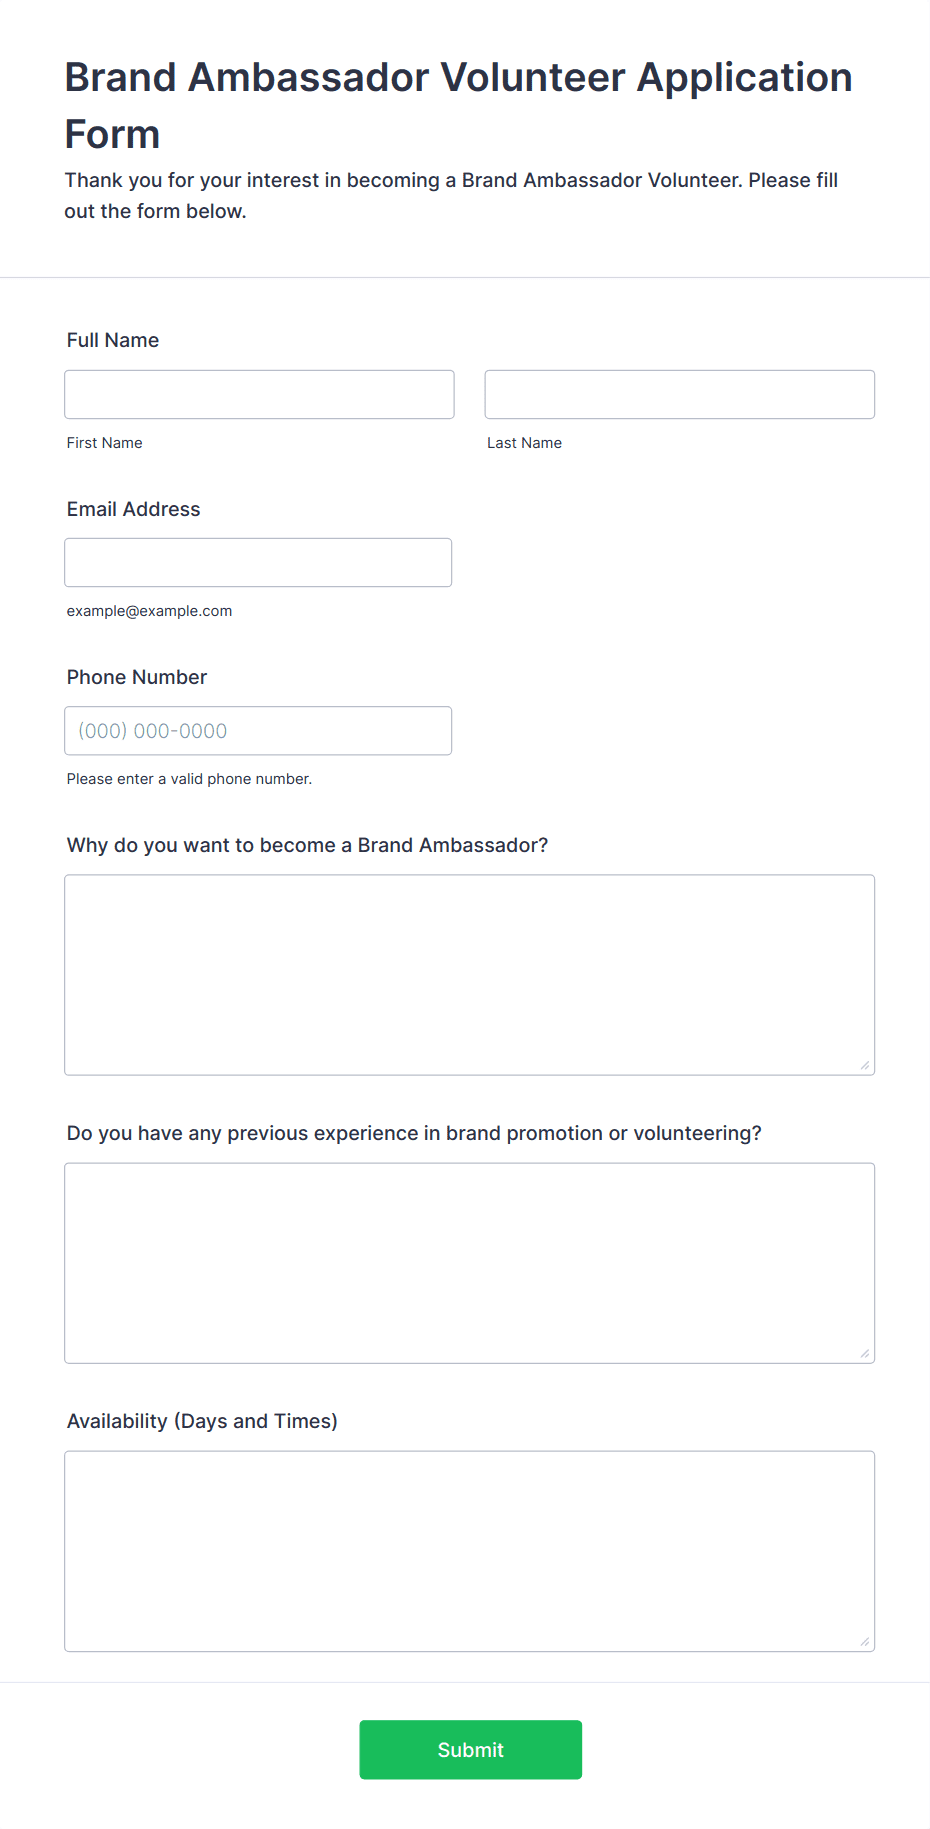
Task: Click the Phone Number input box
Action: click(x=258, y=730)
